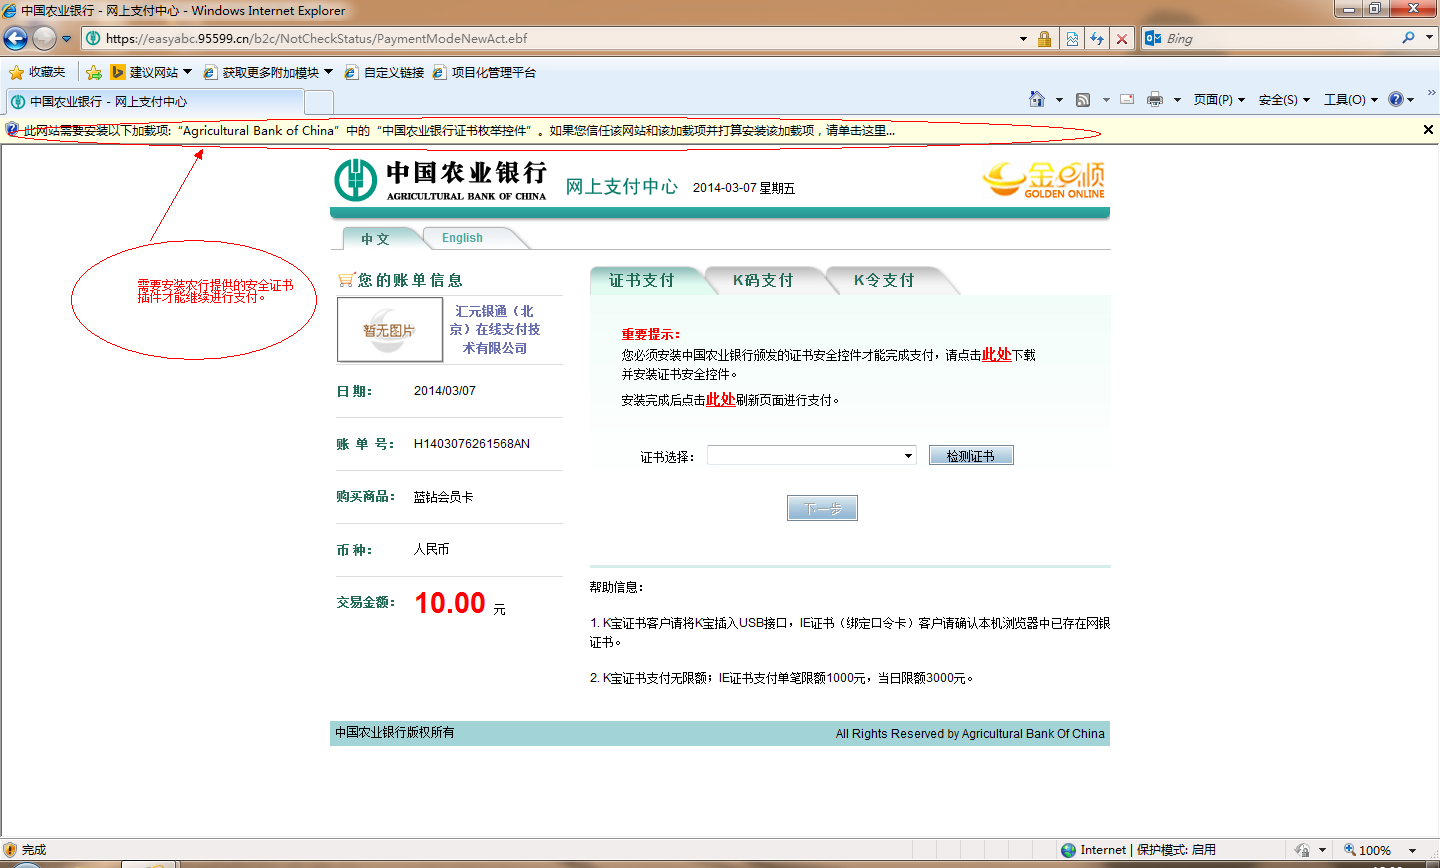Click the shopping cart icon beside 您的账单信息

[346, 280]
